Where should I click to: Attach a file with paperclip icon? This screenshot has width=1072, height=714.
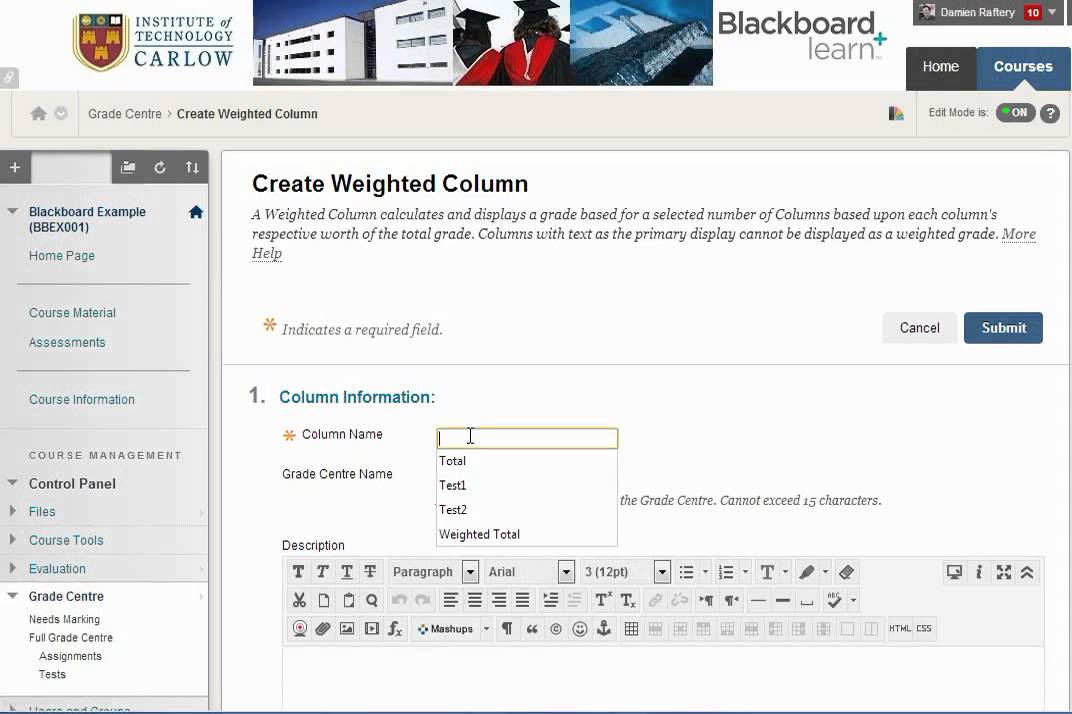323,629
